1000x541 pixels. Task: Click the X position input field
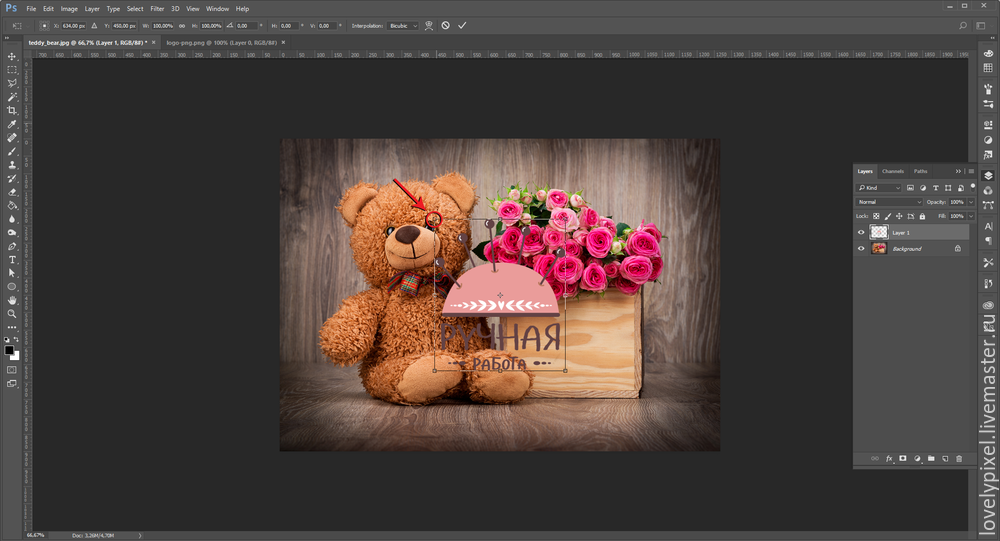[74, 25]
